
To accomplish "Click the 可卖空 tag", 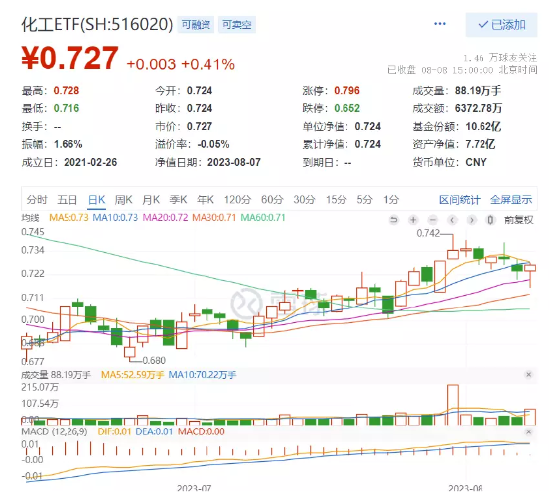I will (237, 25).
